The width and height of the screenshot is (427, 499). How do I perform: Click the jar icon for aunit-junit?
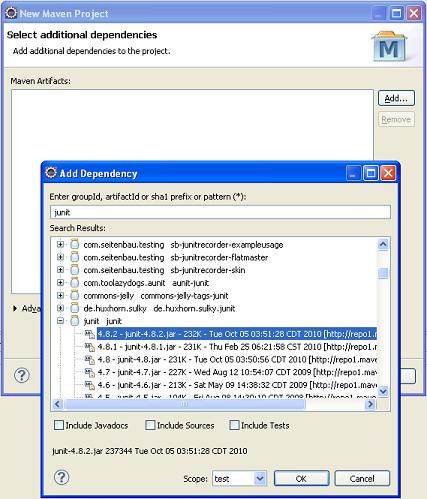tap(75, 283)
